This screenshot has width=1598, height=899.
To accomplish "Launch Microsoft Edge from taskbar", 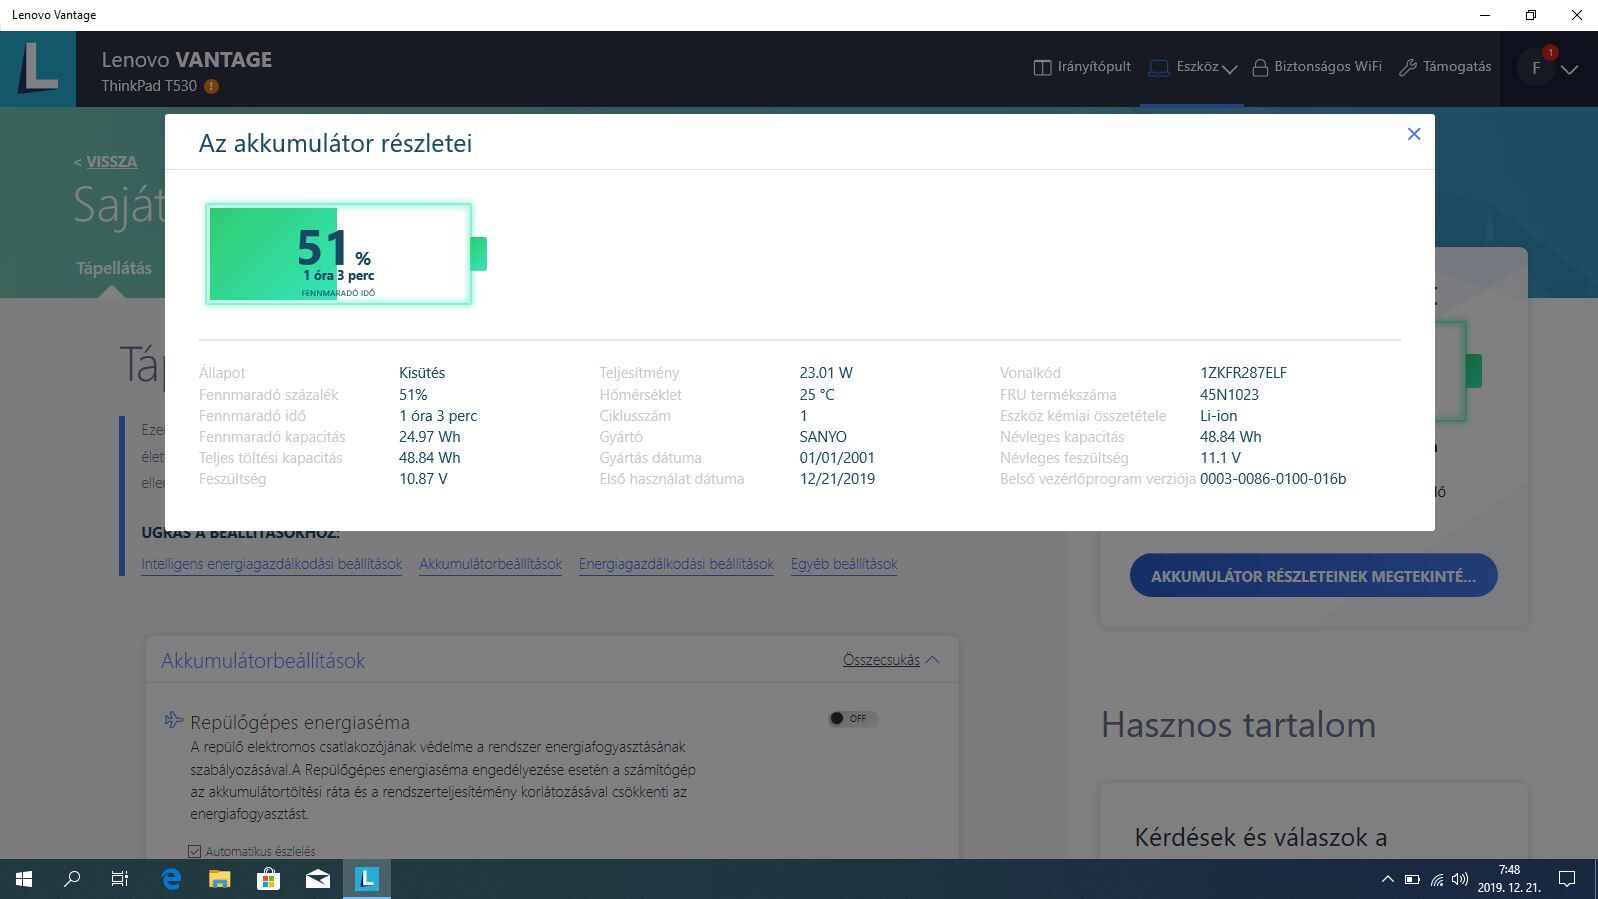I will tap(171, 879).
